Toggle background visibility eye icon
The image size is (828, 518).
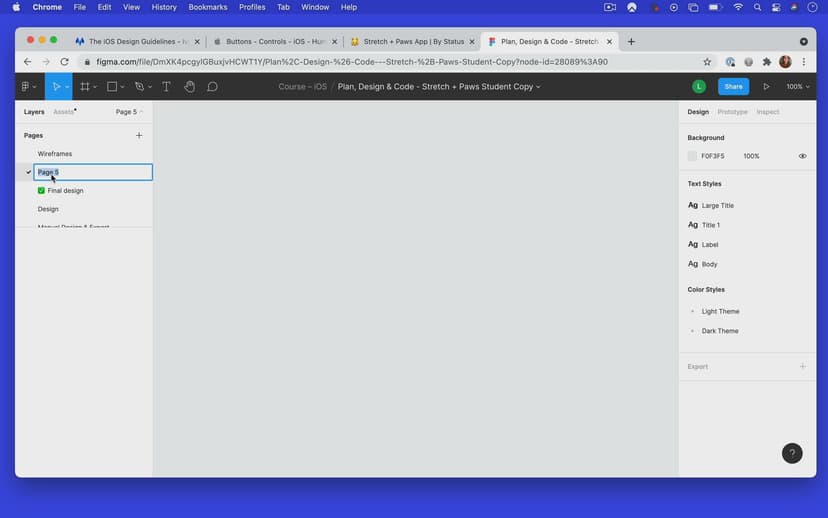802,156
